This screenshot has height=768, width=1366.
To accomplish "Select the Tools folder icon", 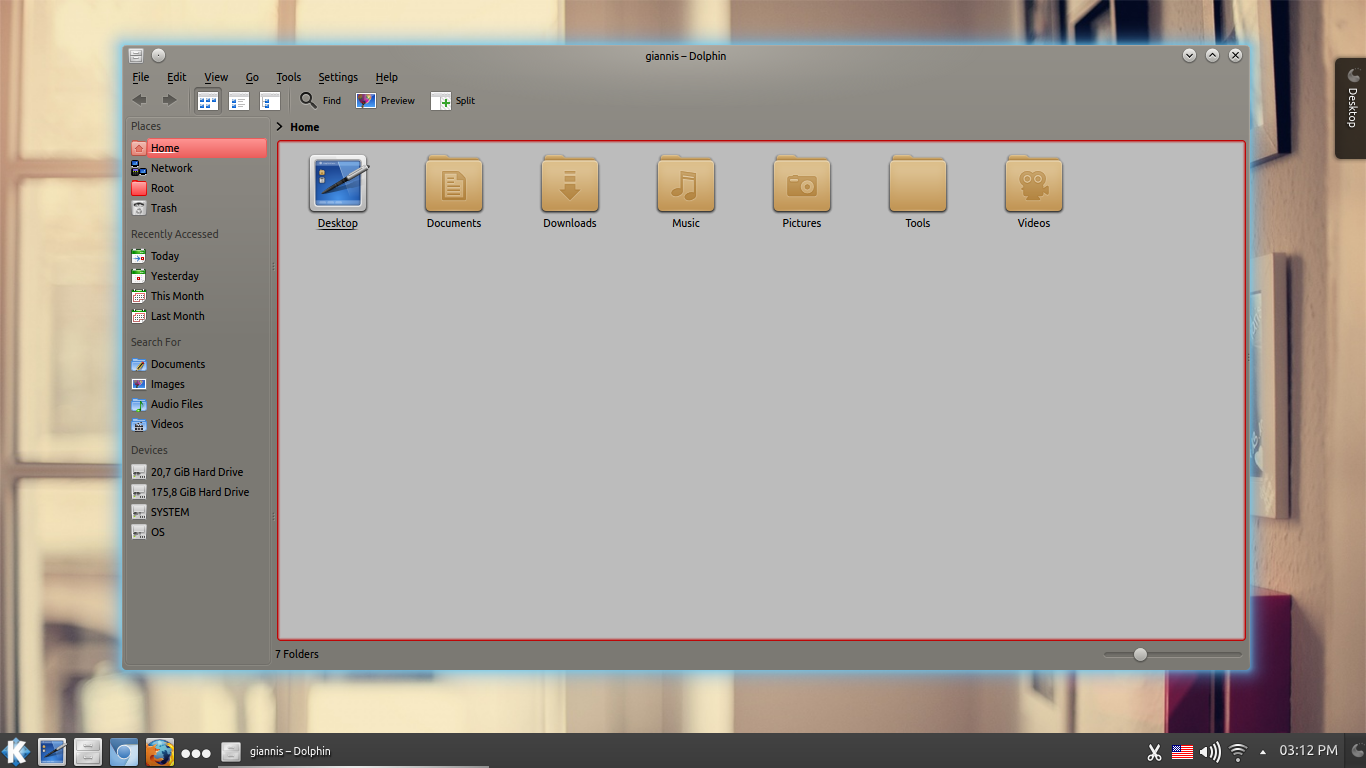I will tap(918, 184).
